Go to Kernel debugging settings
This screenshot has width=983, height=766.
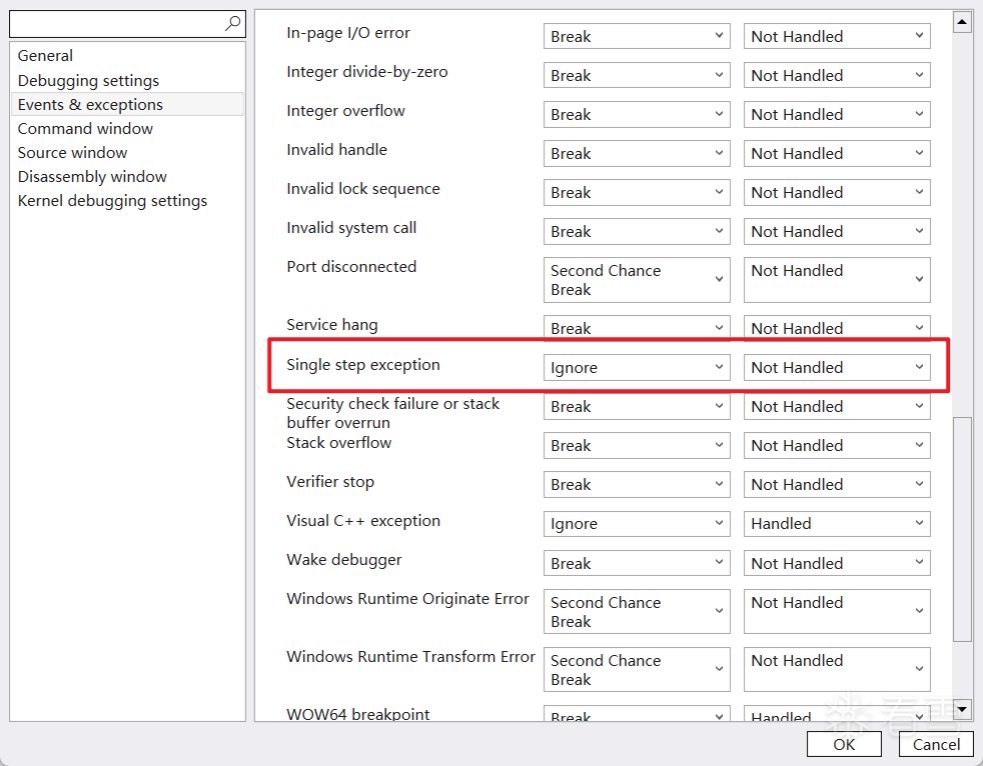[x=112, y=201]
